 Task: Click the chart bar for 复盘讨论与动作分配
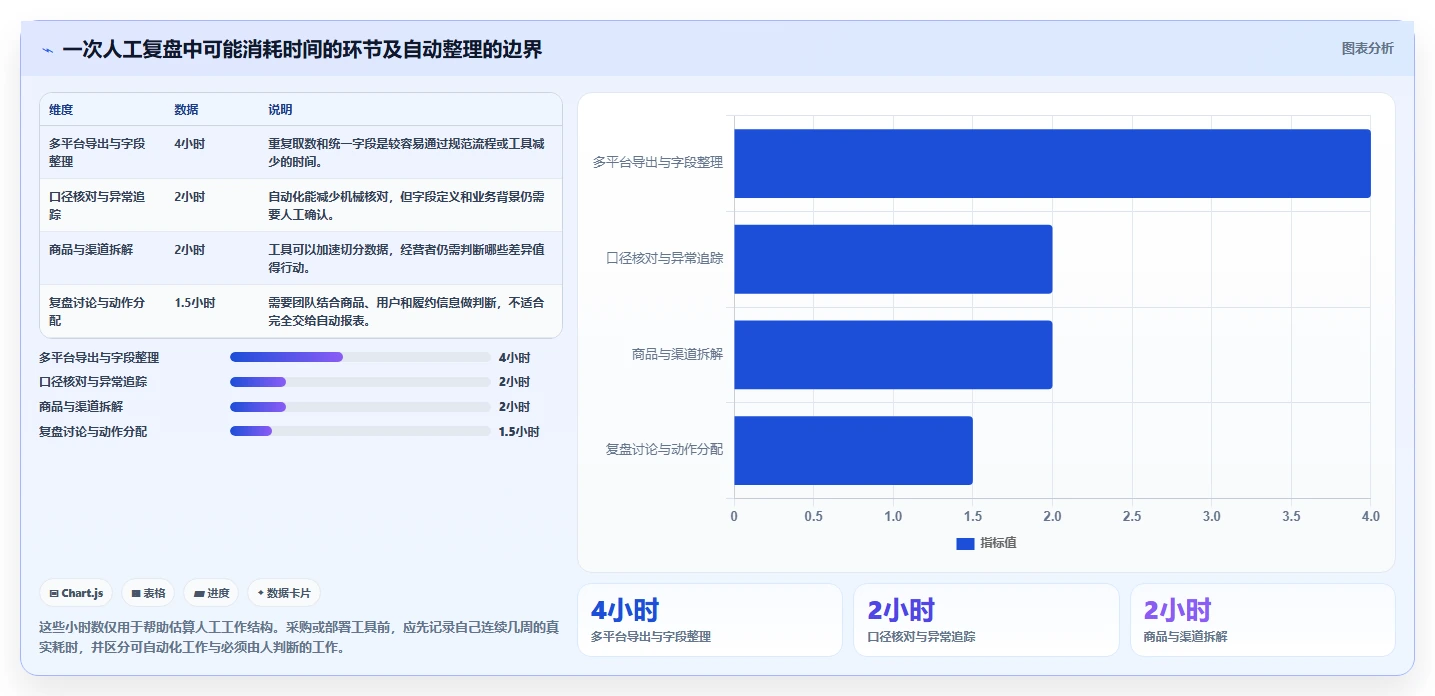pyautogui.click(x=853, y=451)
